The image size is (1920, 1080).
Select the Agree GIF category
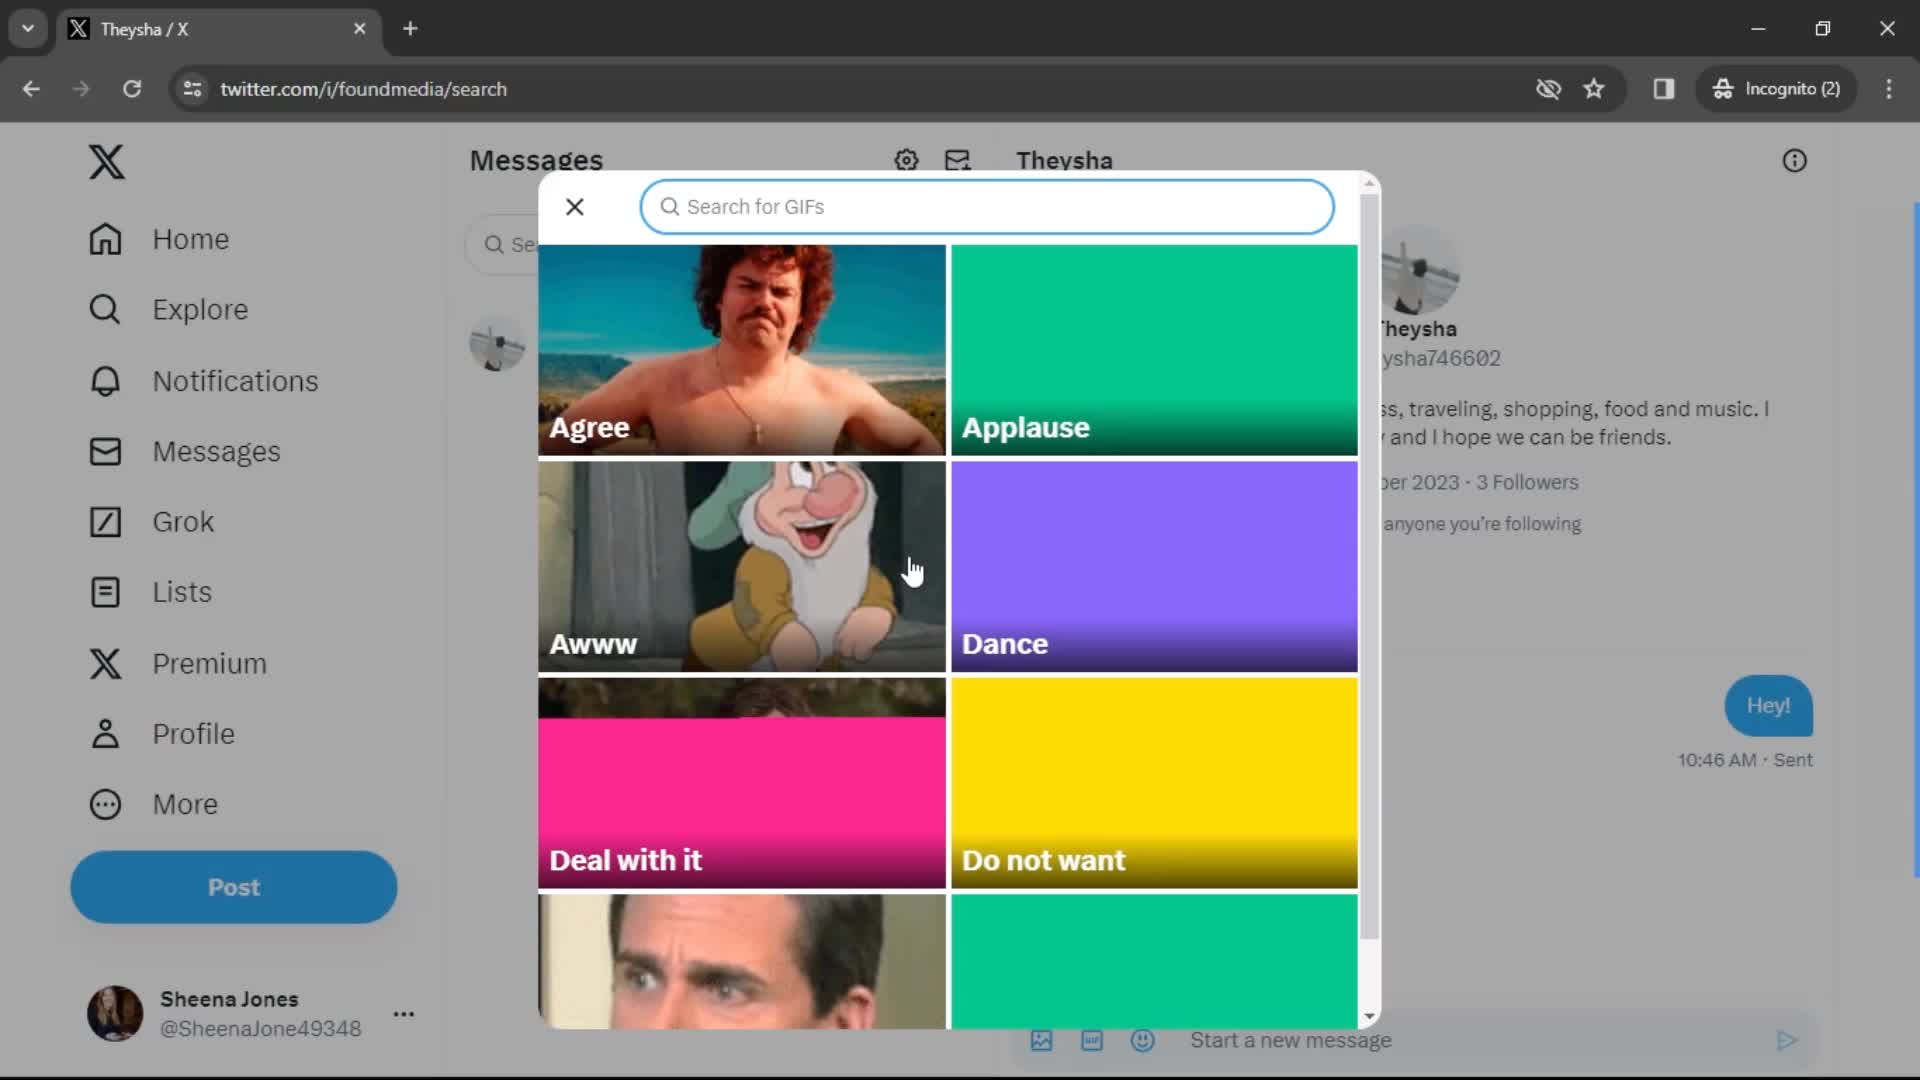[742, 348]
